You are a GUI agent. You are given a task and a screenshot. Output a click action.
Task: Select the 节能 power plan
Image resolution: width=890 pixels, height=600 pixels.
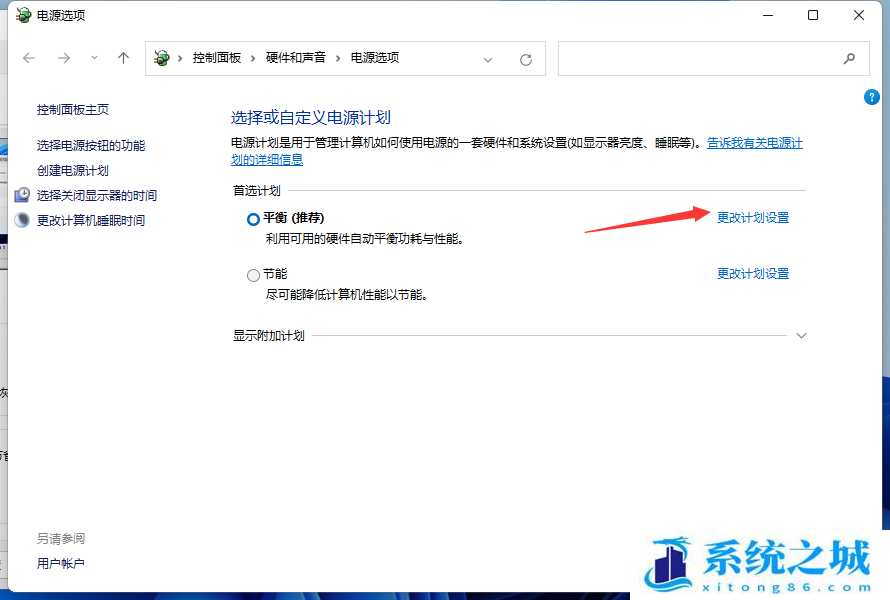point(253,275)
